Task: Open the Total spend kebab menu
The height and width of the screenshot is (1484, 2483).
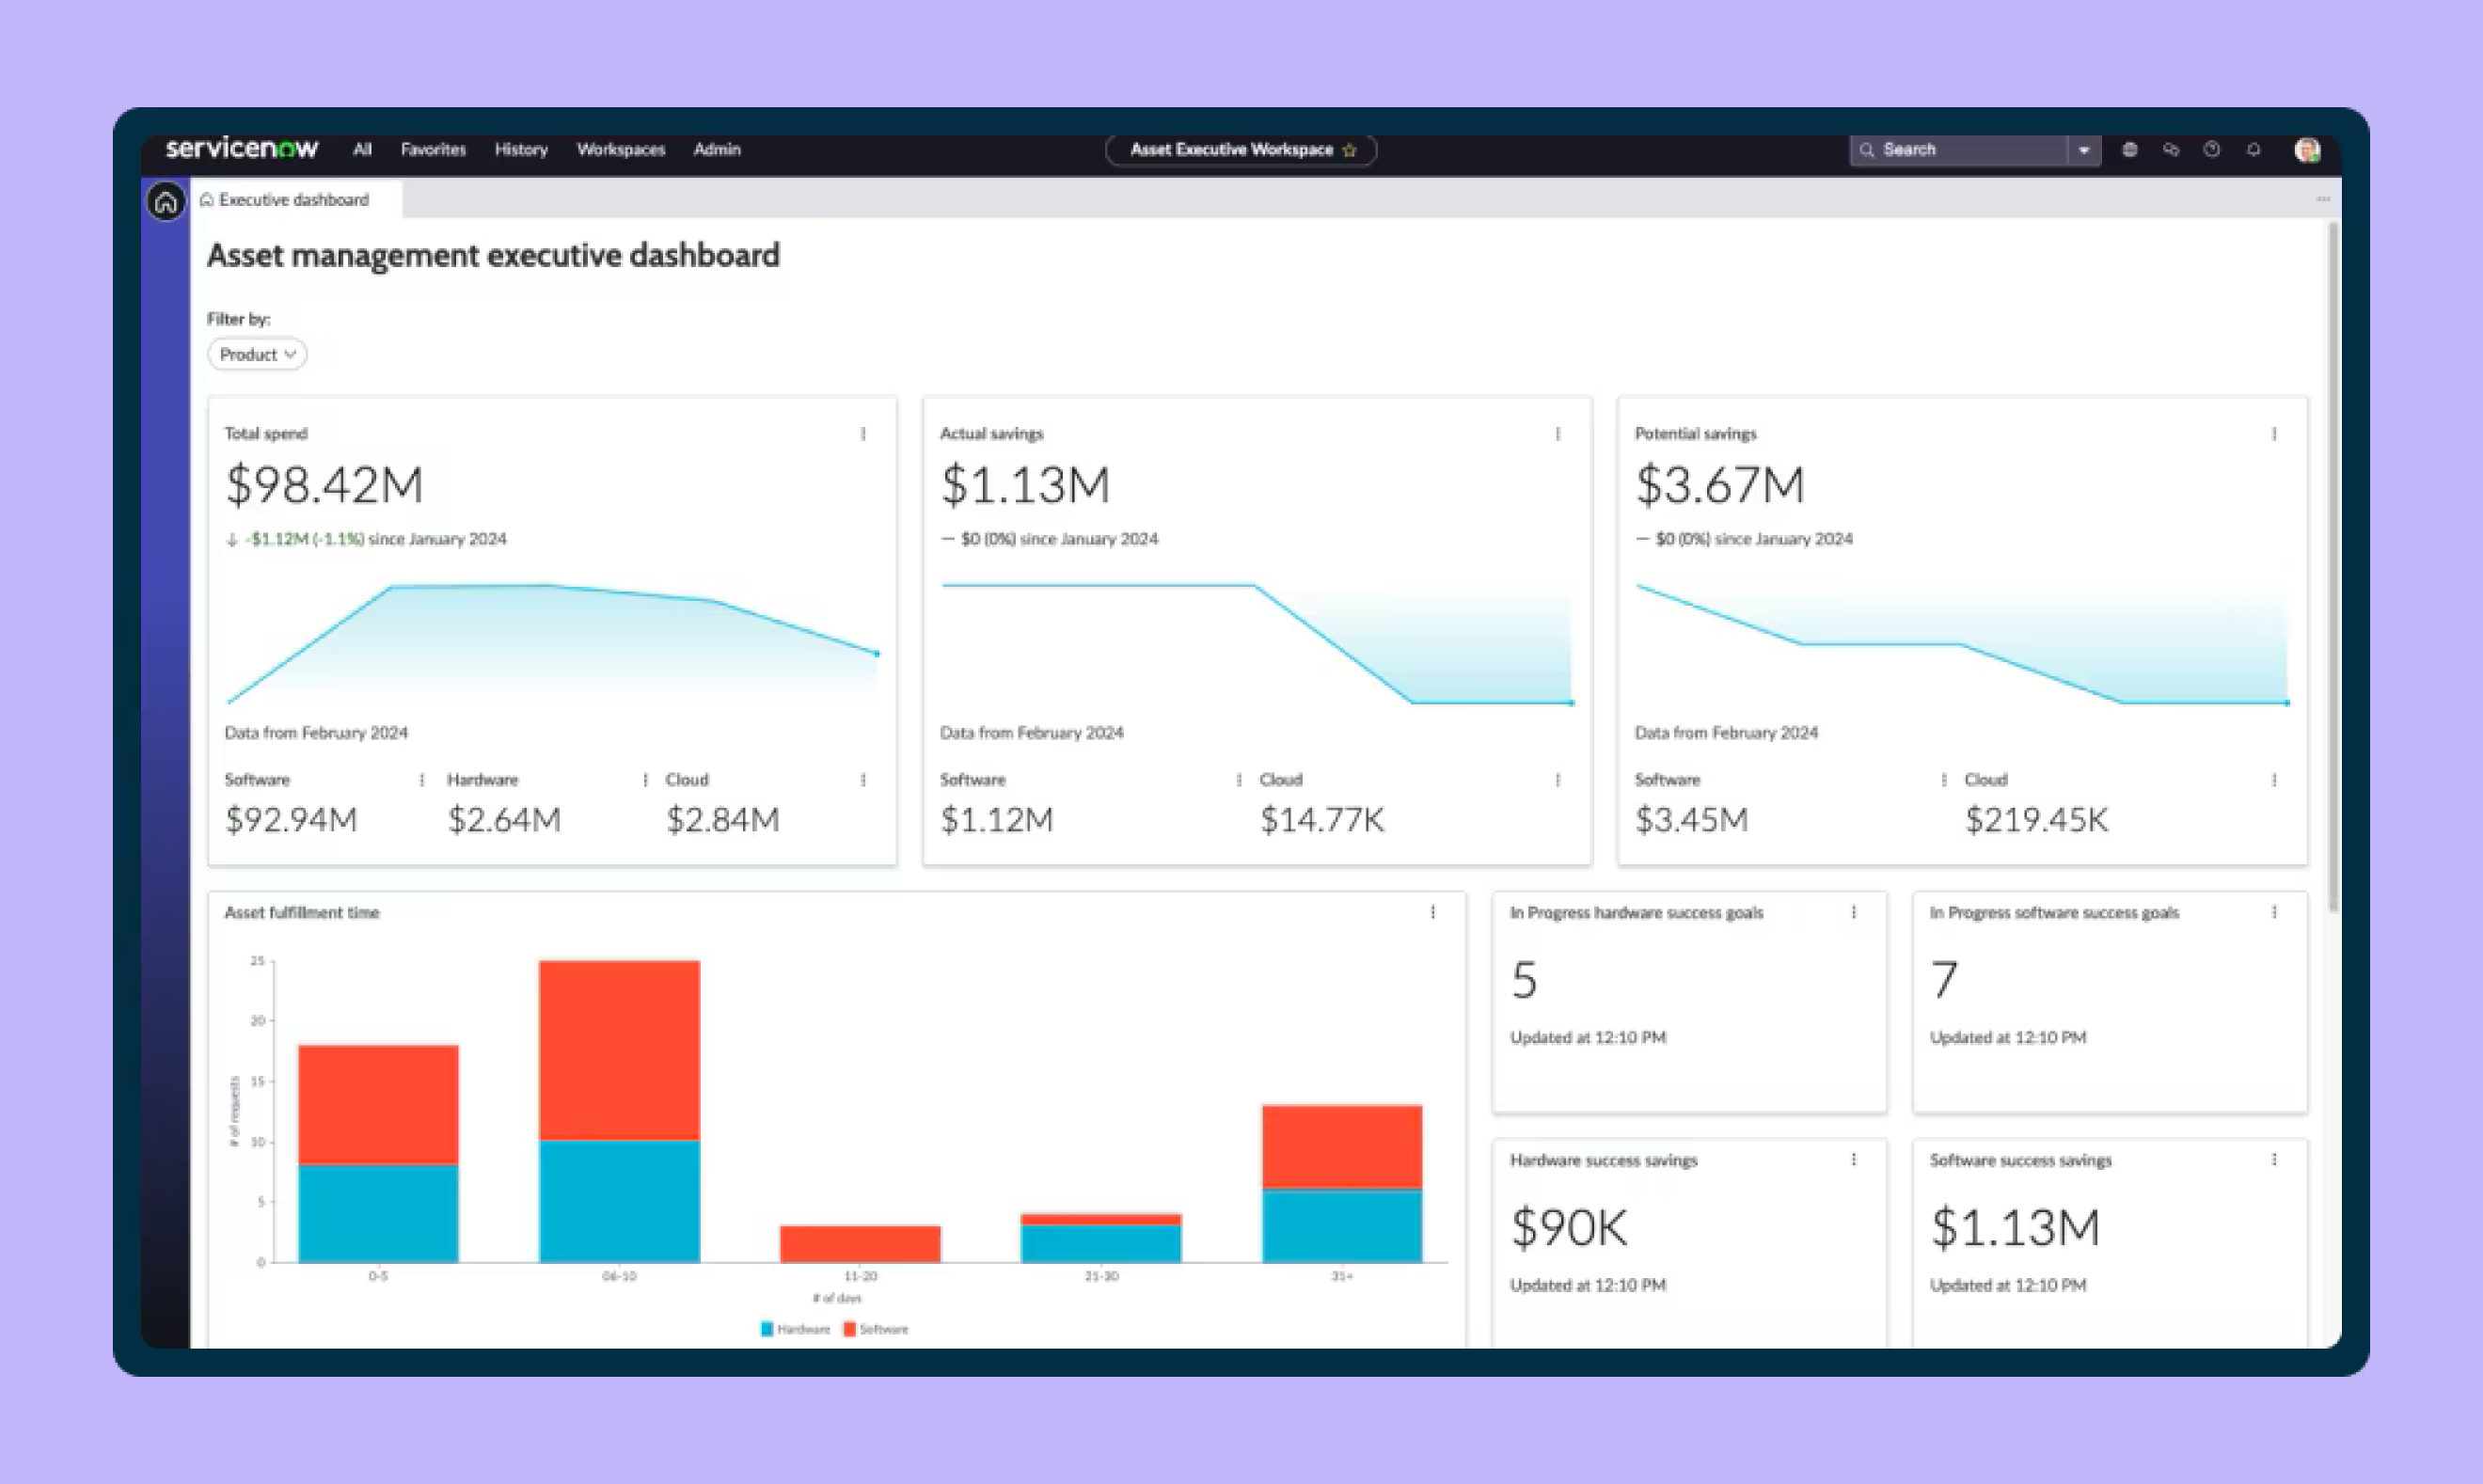Action: pos(864,433)
